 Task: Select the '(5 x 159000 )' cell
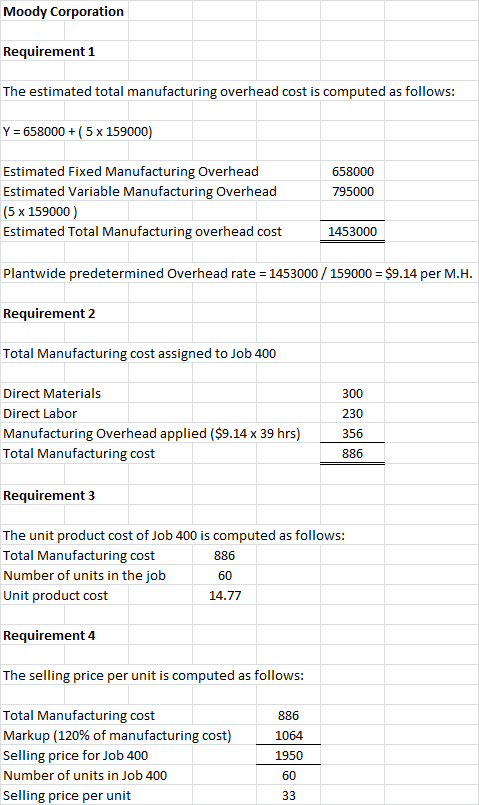click(40, 212)
